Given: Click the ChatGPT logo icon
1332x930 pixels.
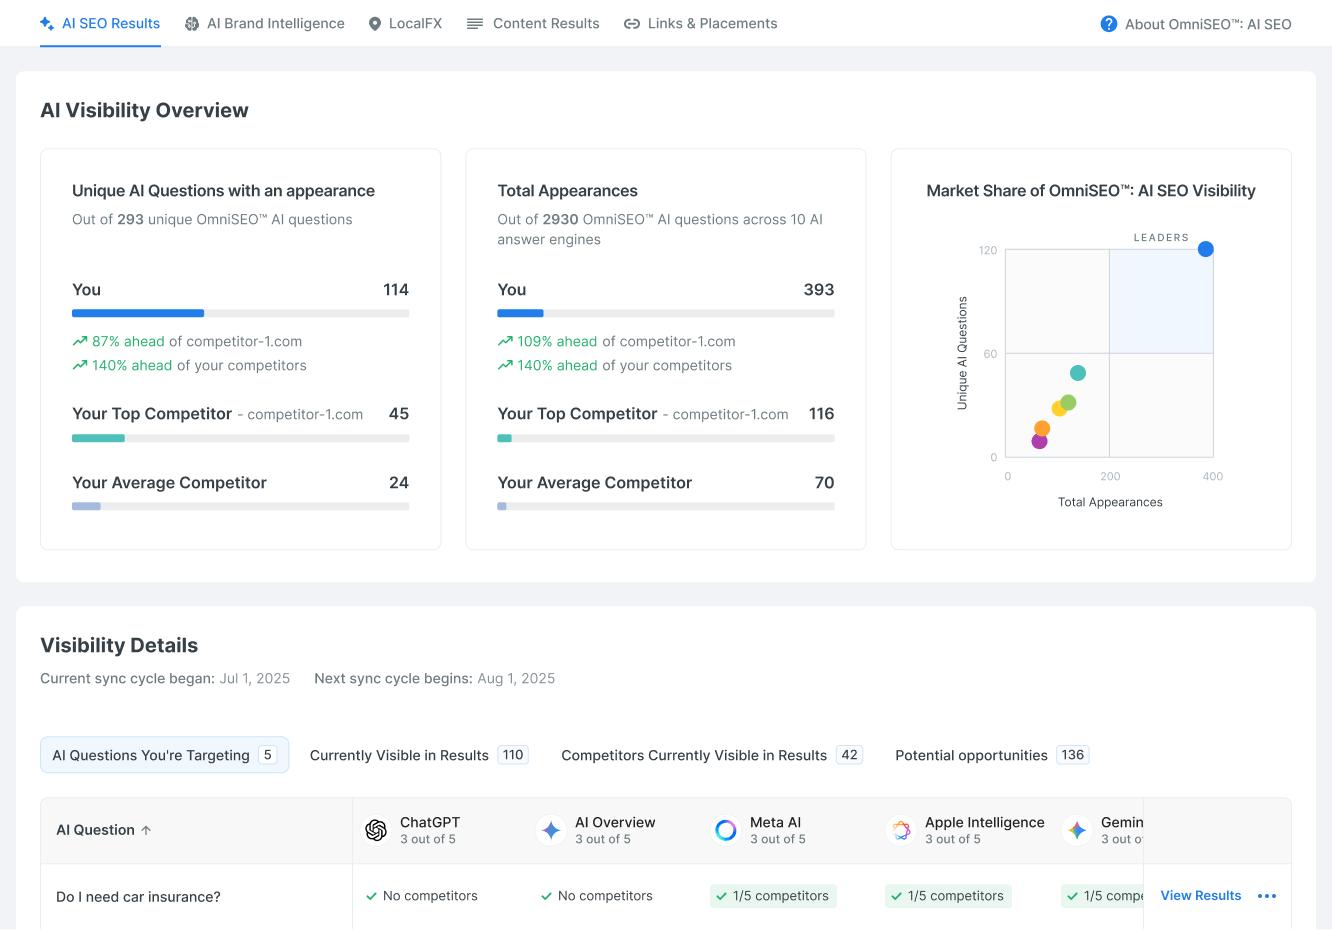Looking at the screenshot, I should coord(376,830).
